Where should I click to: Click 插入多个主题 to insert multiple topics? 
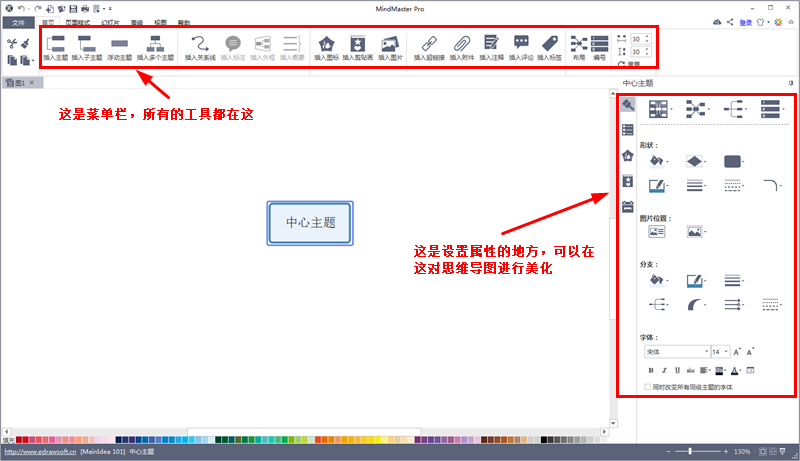click(x=155, y=48)
